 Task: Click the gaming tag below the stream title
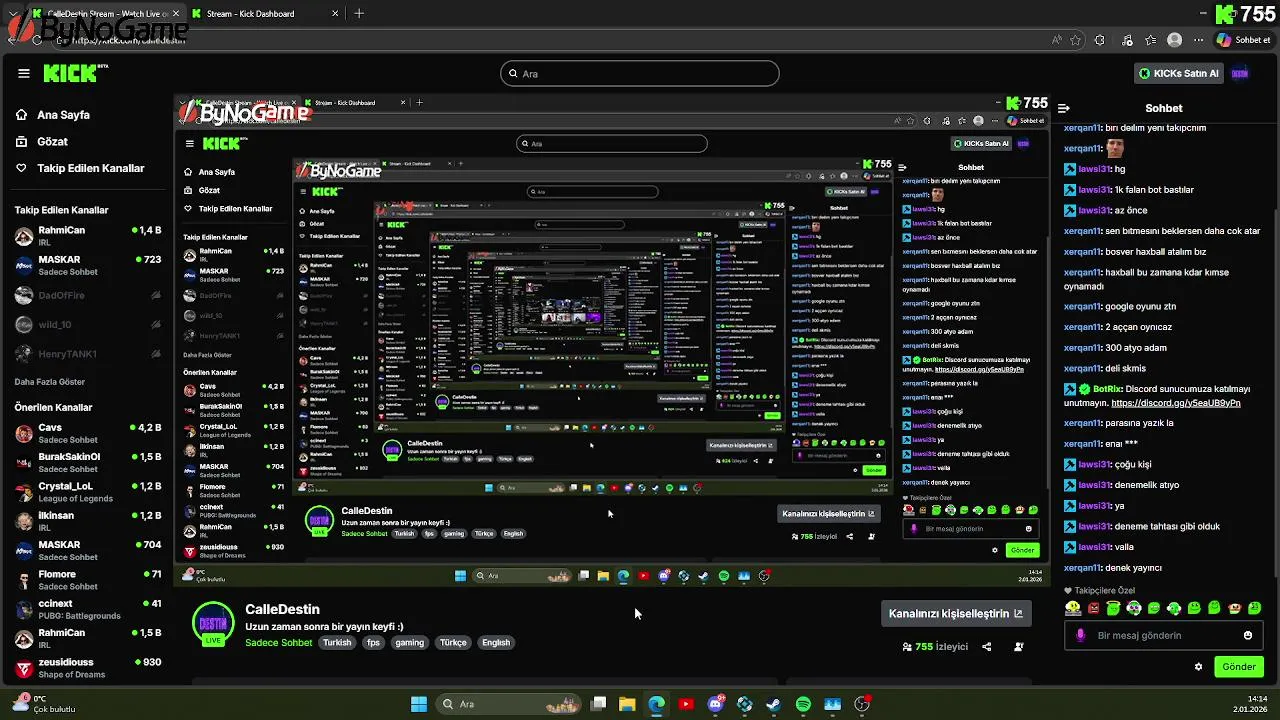(x=410, y=643)
